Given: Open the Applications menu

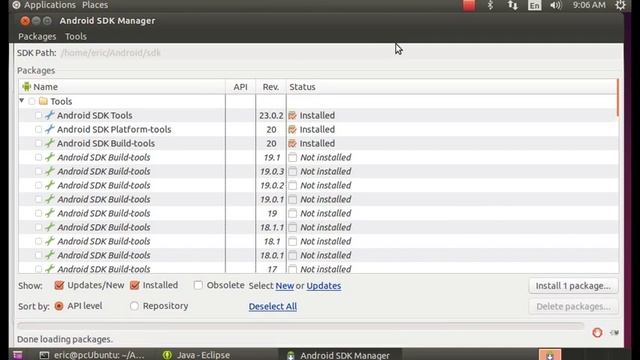Looking at the screenshot, I should pyautogui.click(x=50, y=5).
